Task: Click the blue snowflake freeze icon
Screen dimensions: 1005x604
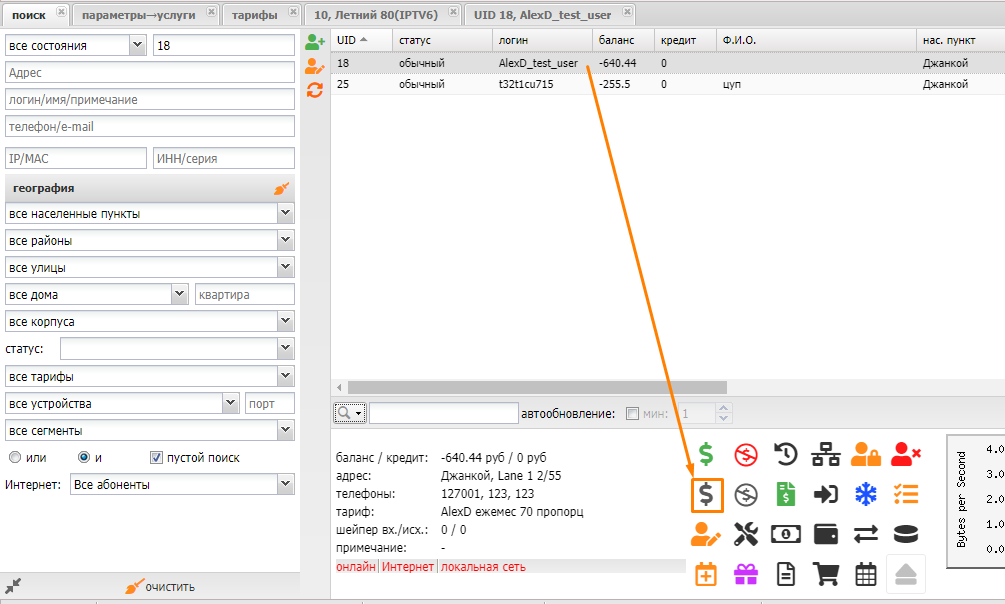Action: point(865,494)
